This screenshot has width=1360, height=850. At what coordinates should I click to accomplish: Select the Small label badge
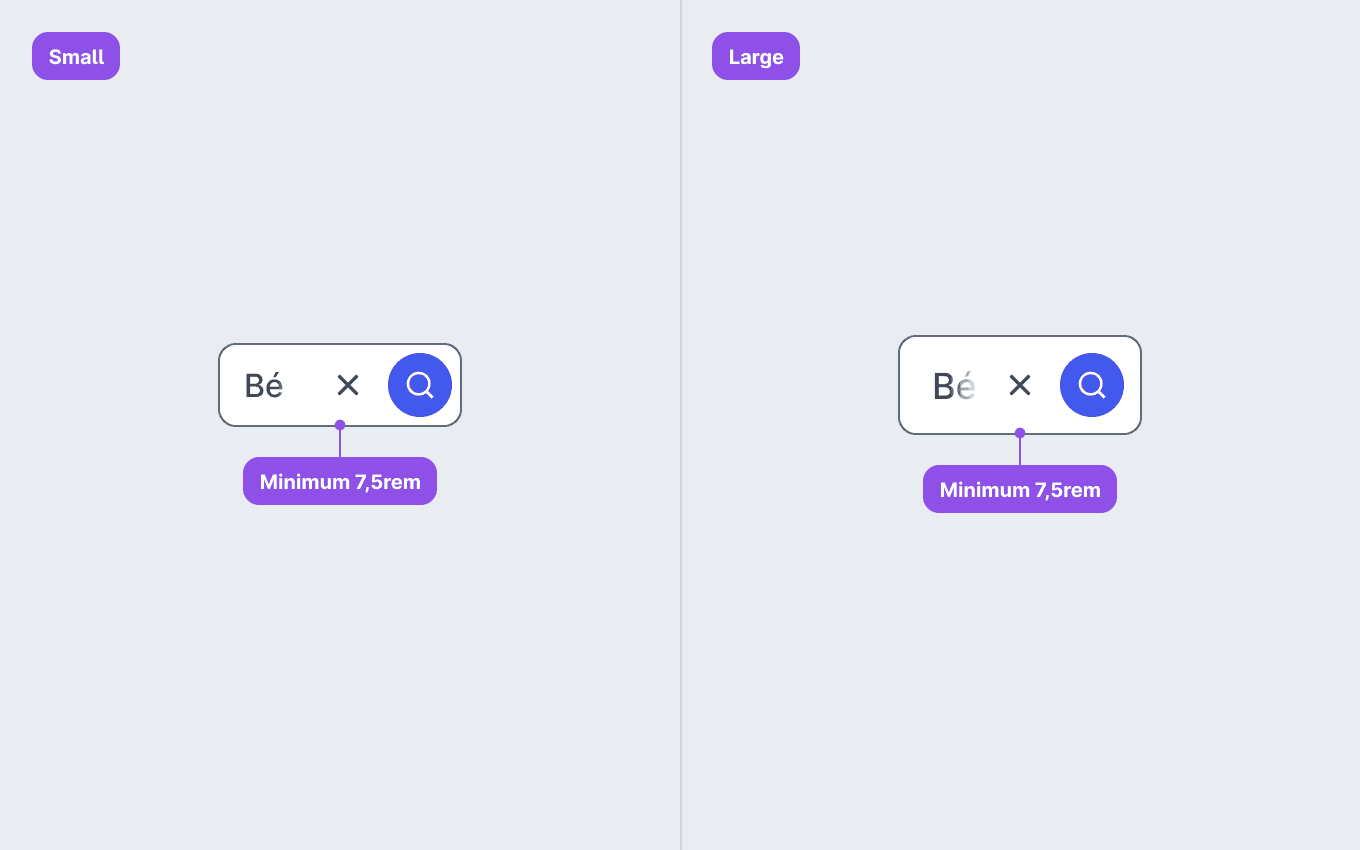coord(76,56)
